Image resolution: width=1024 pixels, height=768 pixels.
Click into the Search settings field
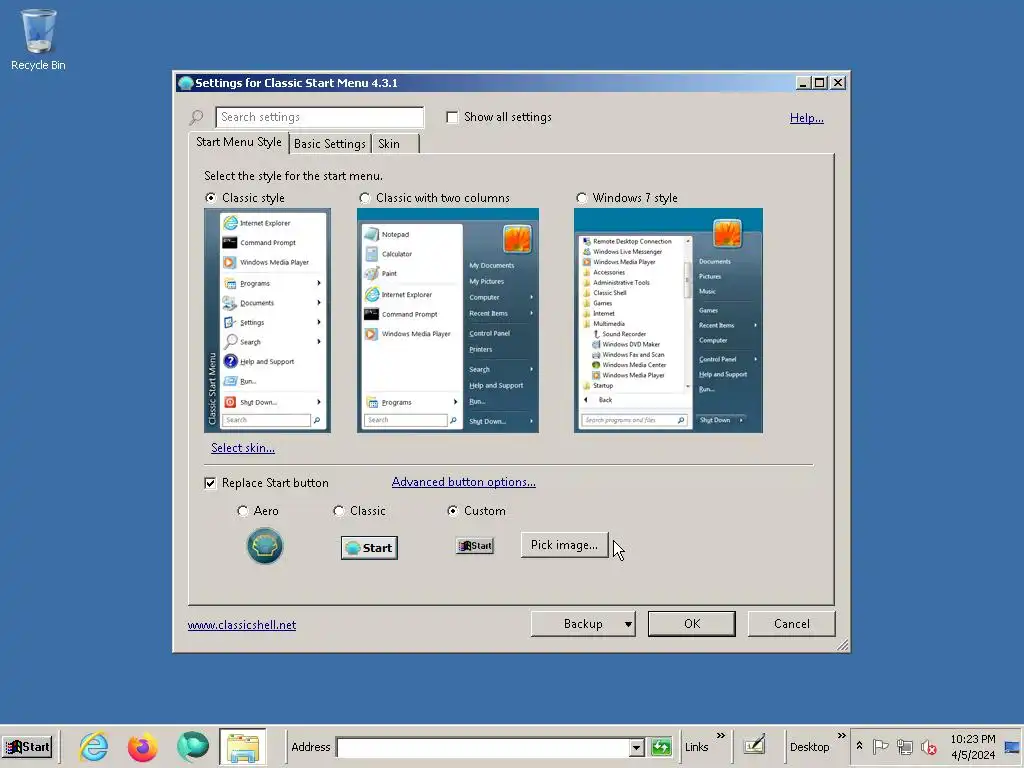pos(319,117)
